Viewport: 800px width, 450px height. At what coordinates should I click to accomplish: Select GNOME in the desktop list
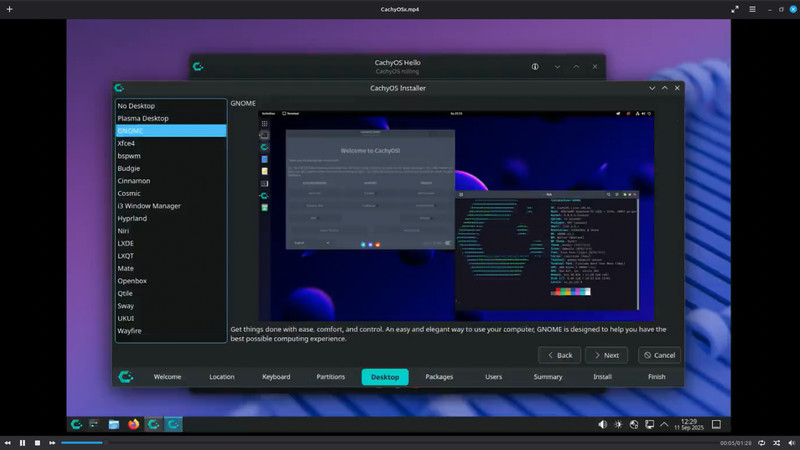pyautogui.click(x=171, y=131)
